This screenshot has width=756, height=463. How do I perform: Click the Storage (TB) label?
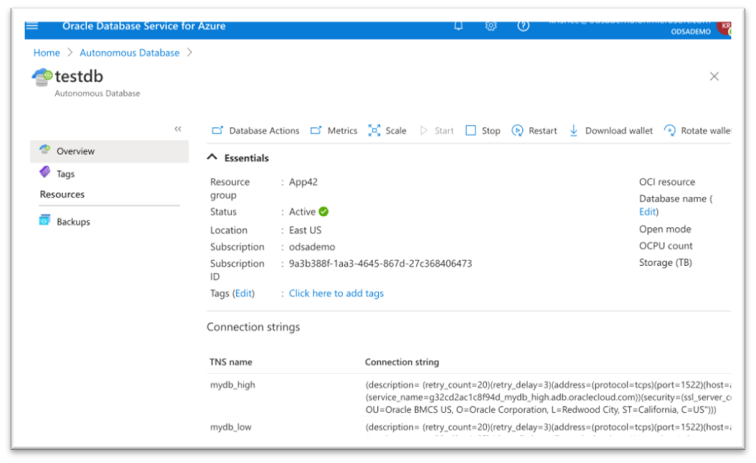(x=665, y=262)
